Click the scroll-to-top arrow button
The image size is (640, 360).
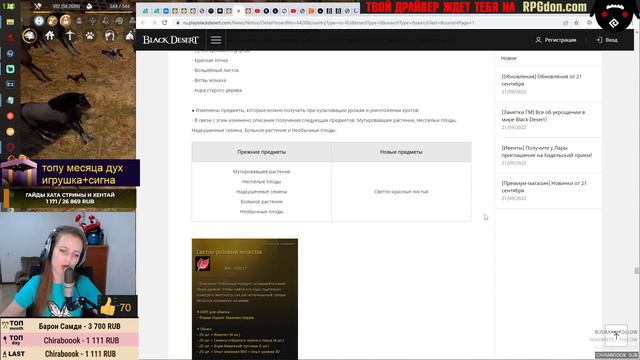pyautogui.click(x=616, y=335)
